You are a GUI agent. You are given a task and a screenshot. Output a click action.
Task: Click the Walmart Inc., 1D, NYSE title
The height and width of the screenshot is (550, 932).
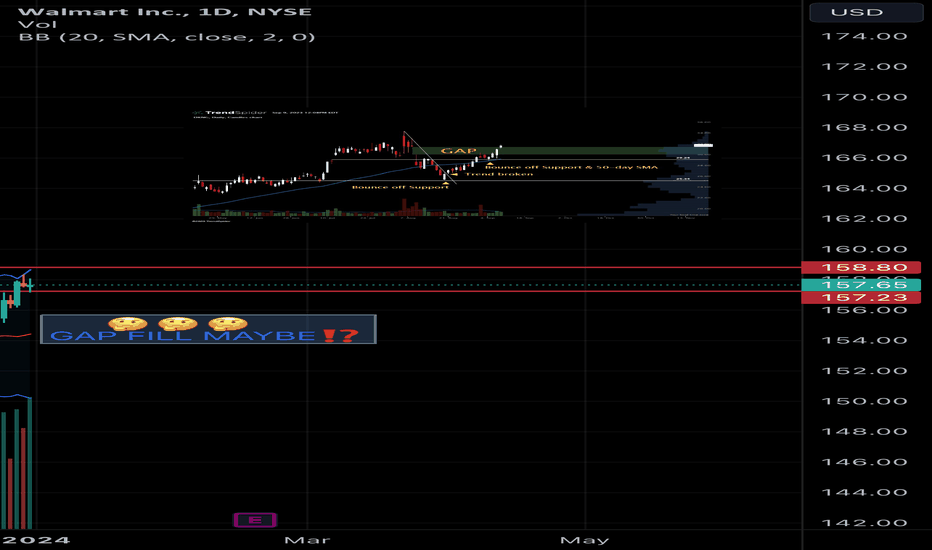pos(165,11)
